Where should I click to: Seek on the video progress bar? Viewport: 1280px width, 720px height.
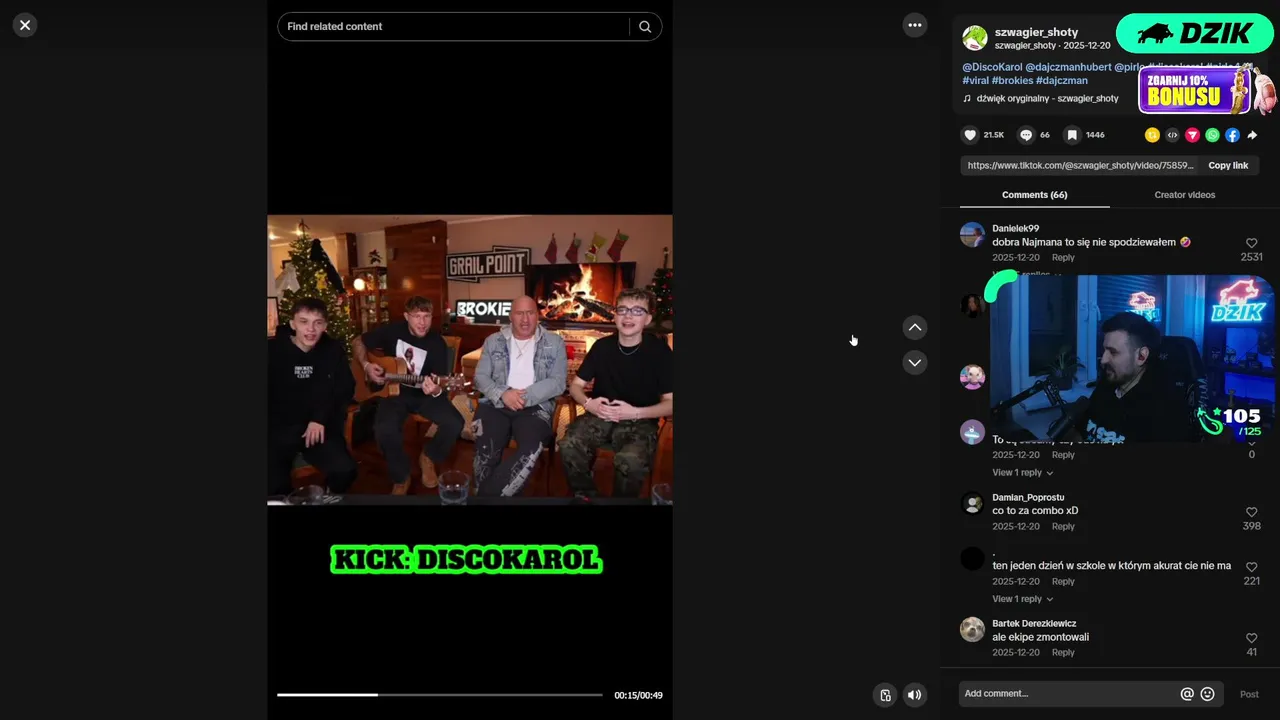pos(439,694)
